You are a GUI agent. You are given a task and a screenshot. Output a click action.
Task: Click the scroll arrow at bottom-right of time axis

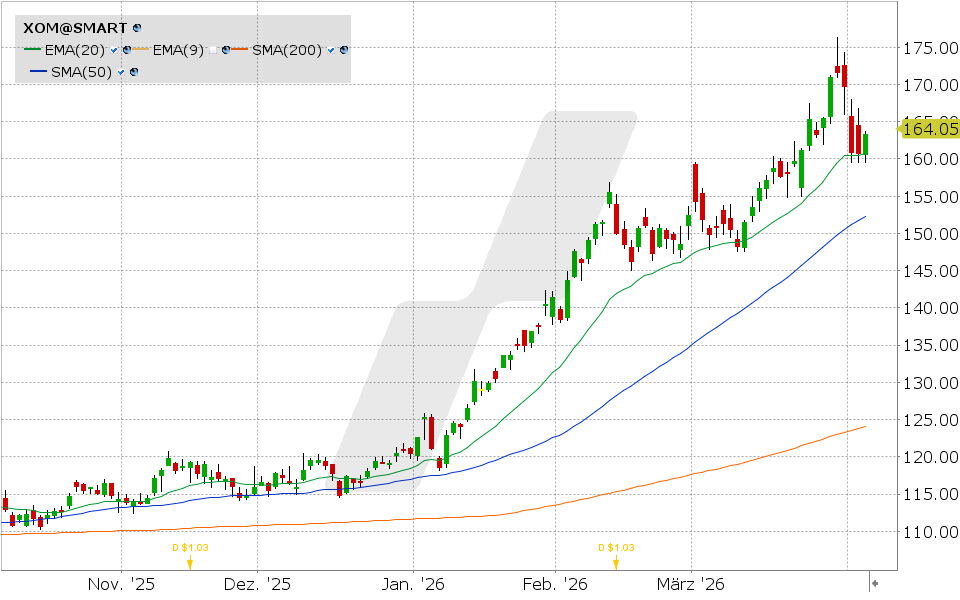[874, 583]
